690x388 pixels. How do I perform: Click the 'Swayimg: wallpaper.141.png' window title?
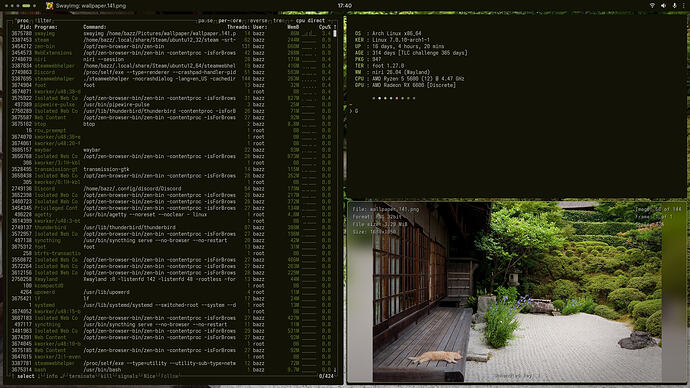click(91, 6)
